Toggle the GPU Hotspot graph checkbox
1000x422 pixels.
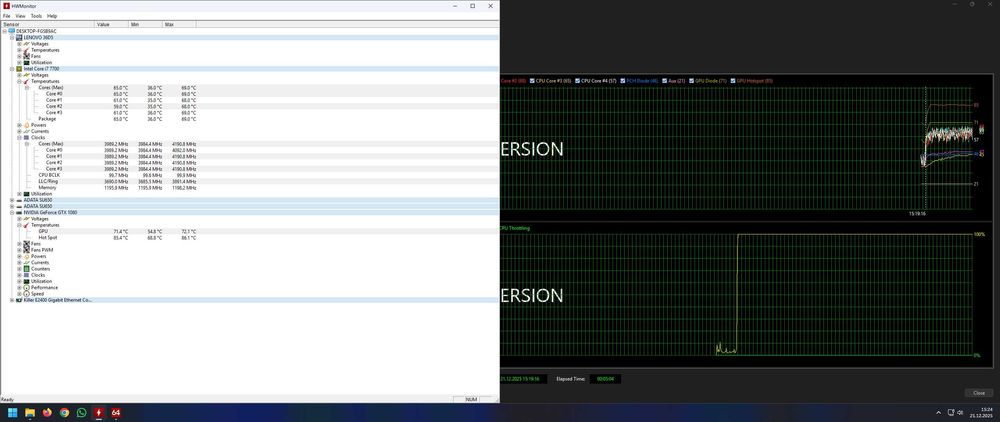click(x=733, y=81)
